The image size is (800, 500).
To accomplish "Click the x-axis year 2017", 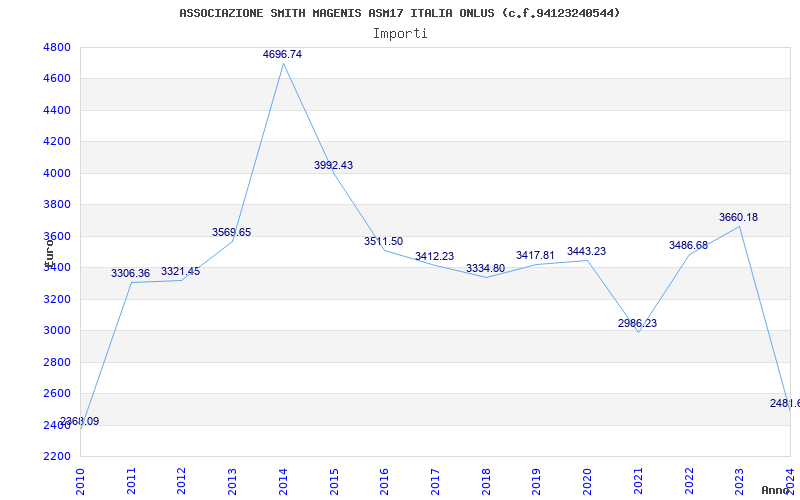I will coord(435,481).
